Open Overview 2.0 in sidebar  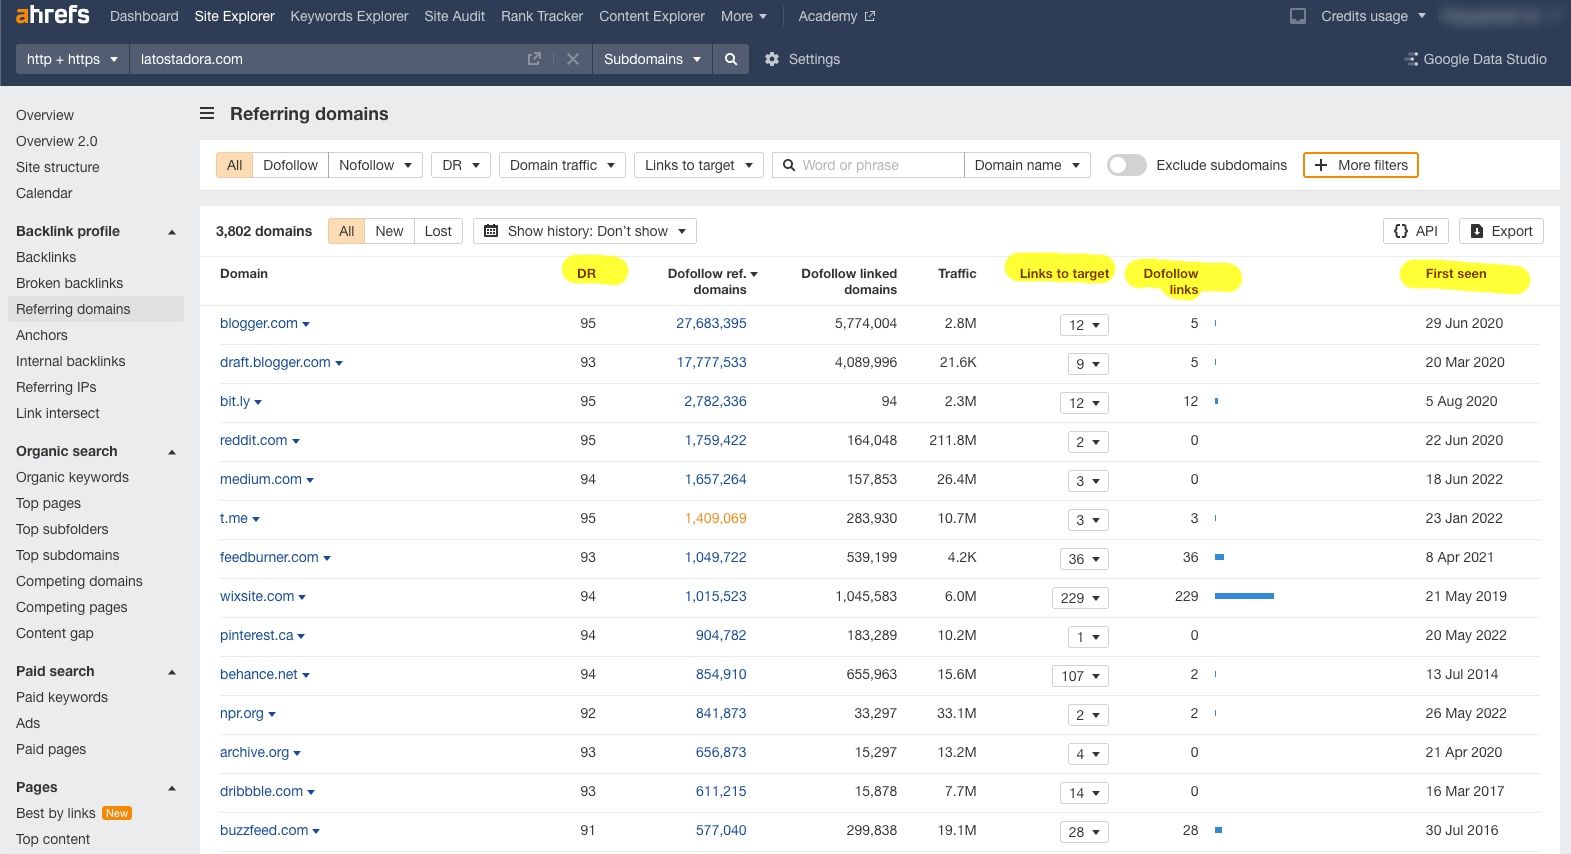pyautogui.click(x=57, y=141)
